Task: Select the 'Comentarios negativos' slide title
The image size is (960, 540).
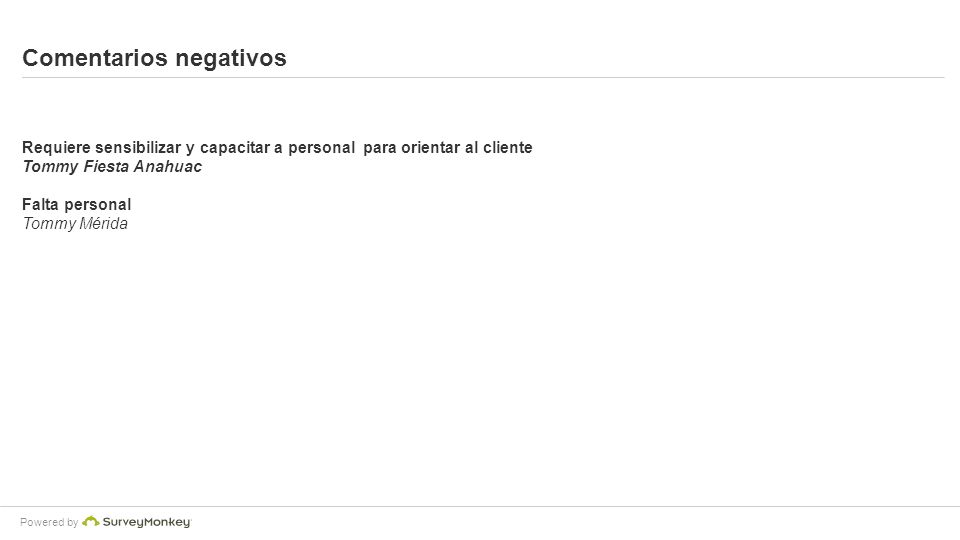Action: (x=154, y=58)
